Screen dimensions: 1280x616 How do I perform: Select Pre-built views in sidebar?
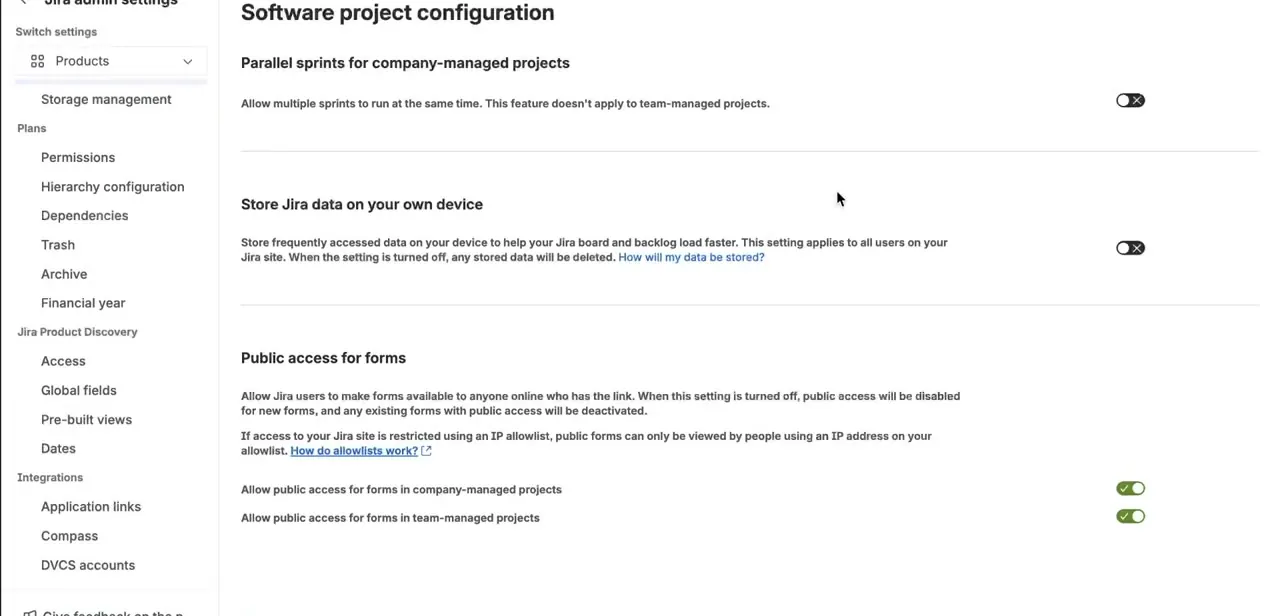click(86, 419)
